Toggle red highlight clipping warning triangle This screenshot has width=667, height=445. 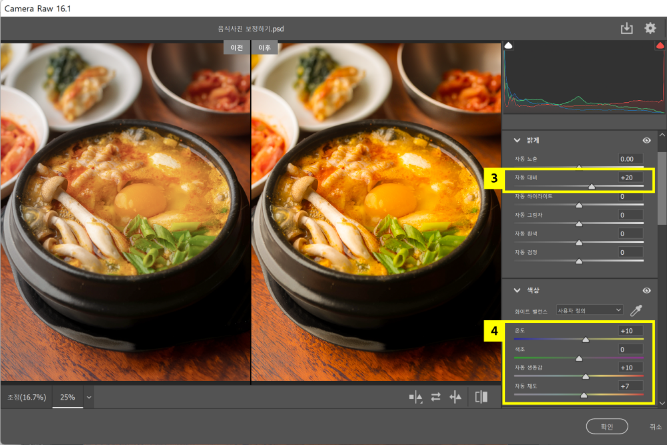(x=660, y=46)
